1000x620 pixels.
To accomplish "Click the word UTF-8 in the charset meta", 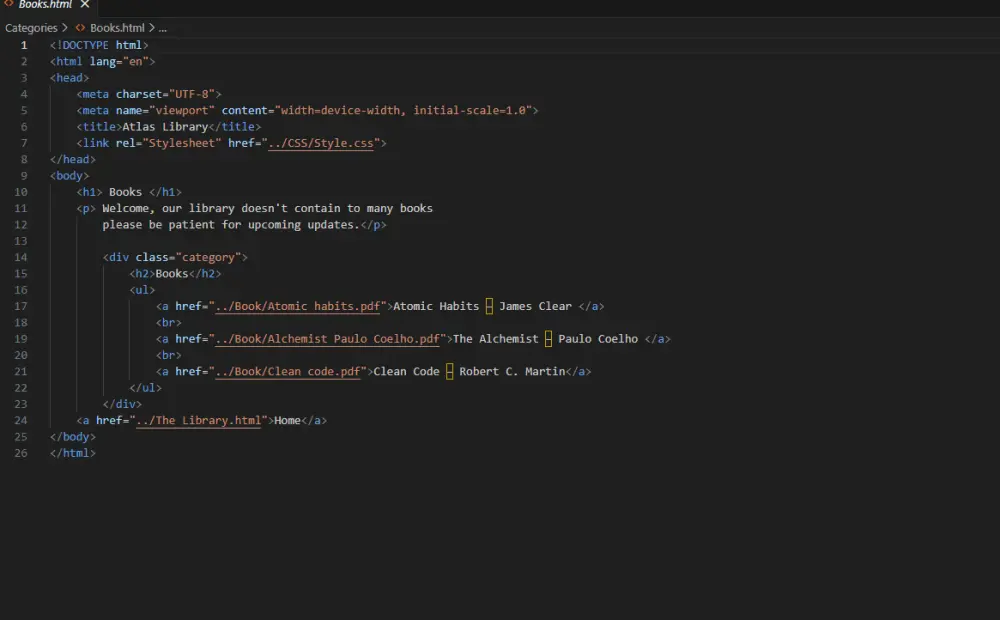I will tap(193, 93).
